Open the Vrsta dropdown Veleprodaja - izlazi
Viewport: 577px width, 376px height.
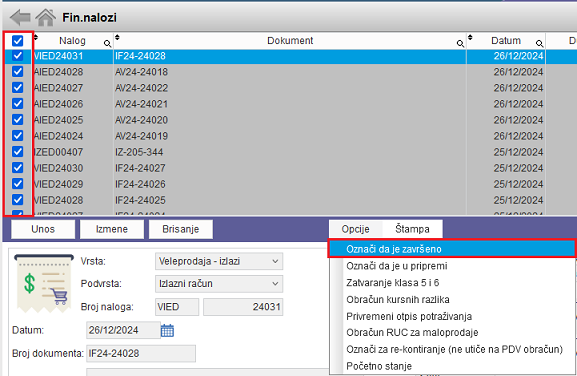point(219,261)
